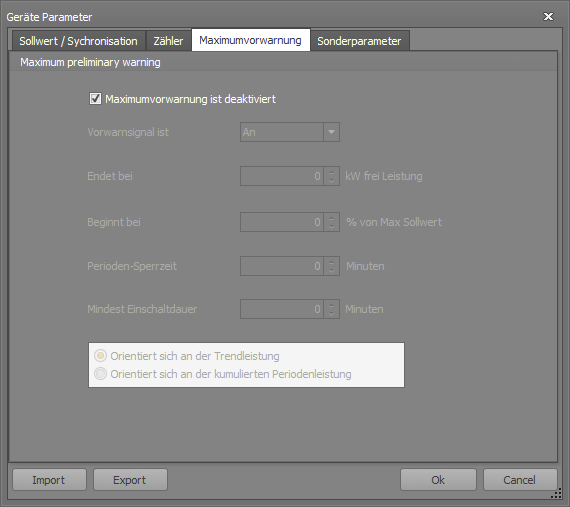Click the Maximum preliminary warning heading

pos(90,62)
